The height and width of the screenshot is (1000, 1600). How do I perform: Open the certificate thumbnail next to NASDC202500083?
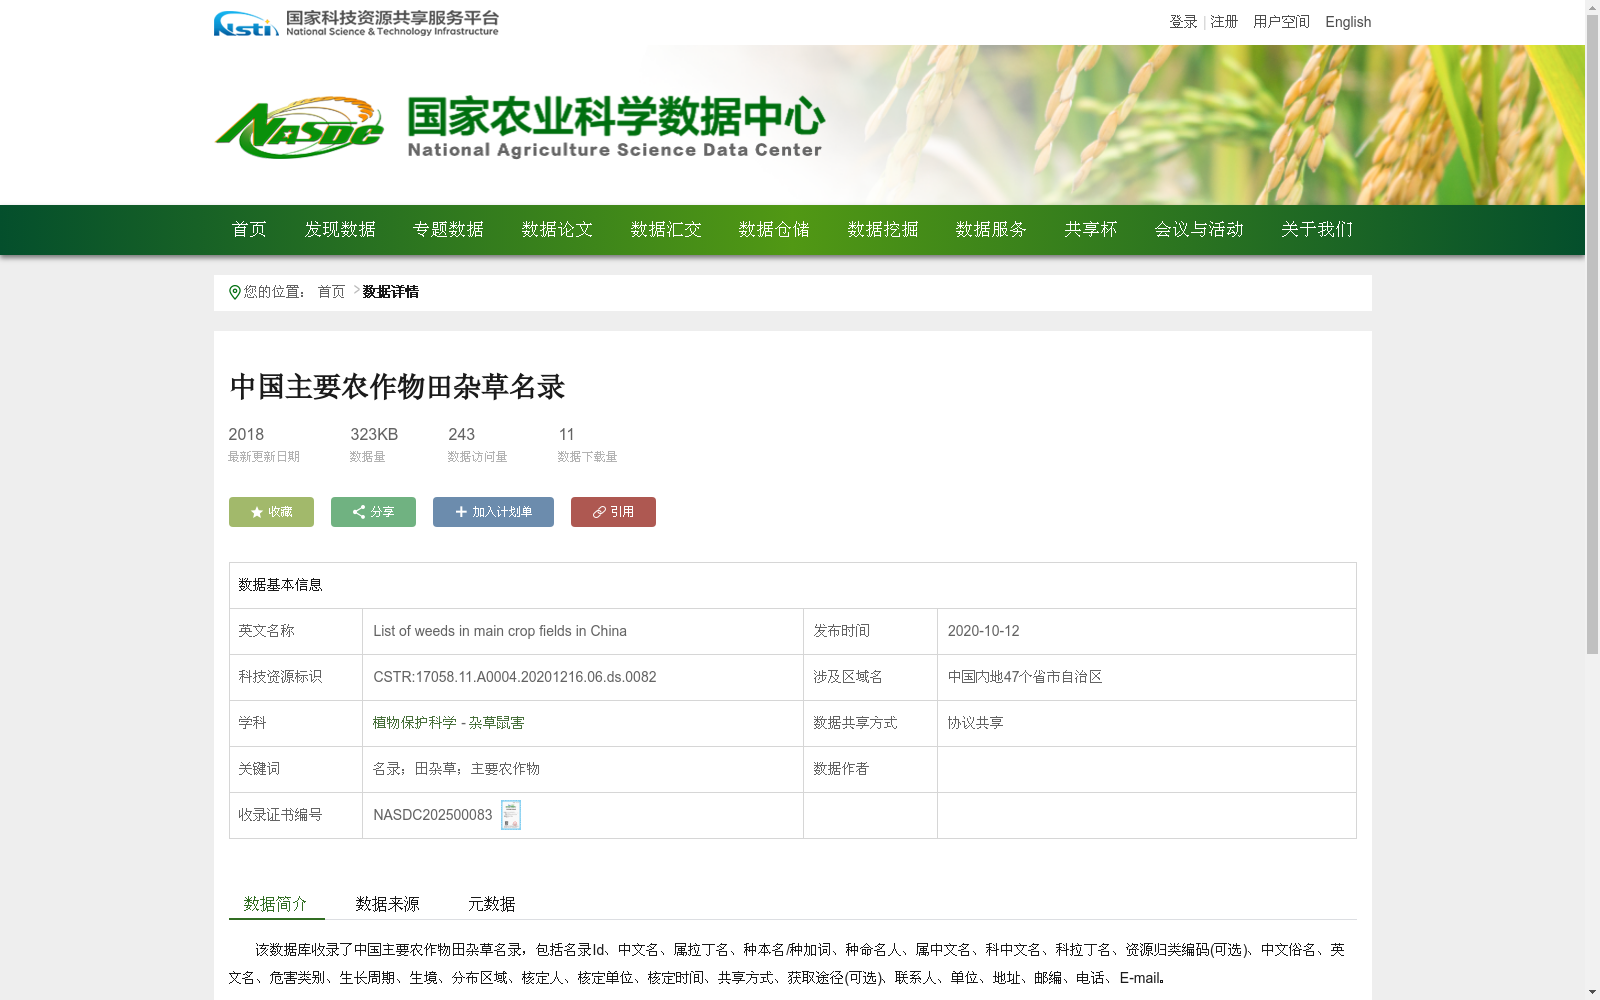(511, 815)
